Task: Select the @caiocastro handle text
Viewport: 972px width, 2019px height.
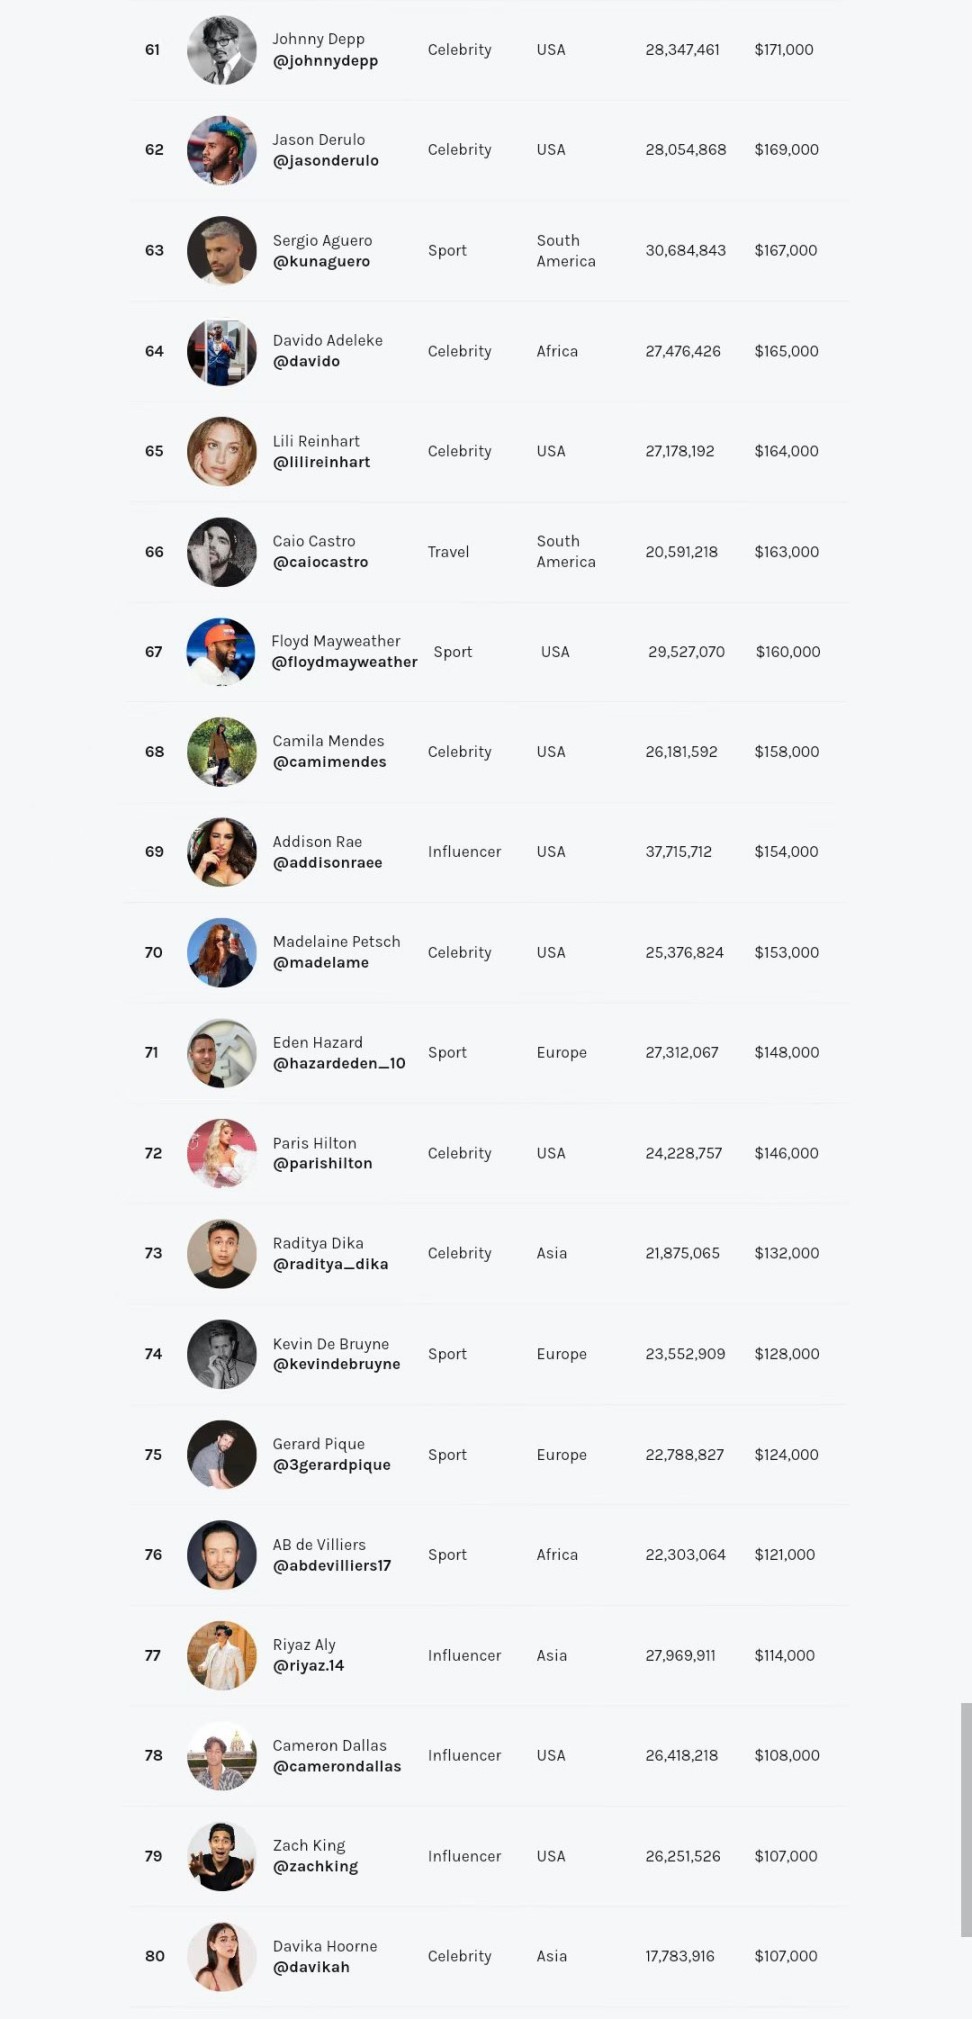Action: [320, 562]
